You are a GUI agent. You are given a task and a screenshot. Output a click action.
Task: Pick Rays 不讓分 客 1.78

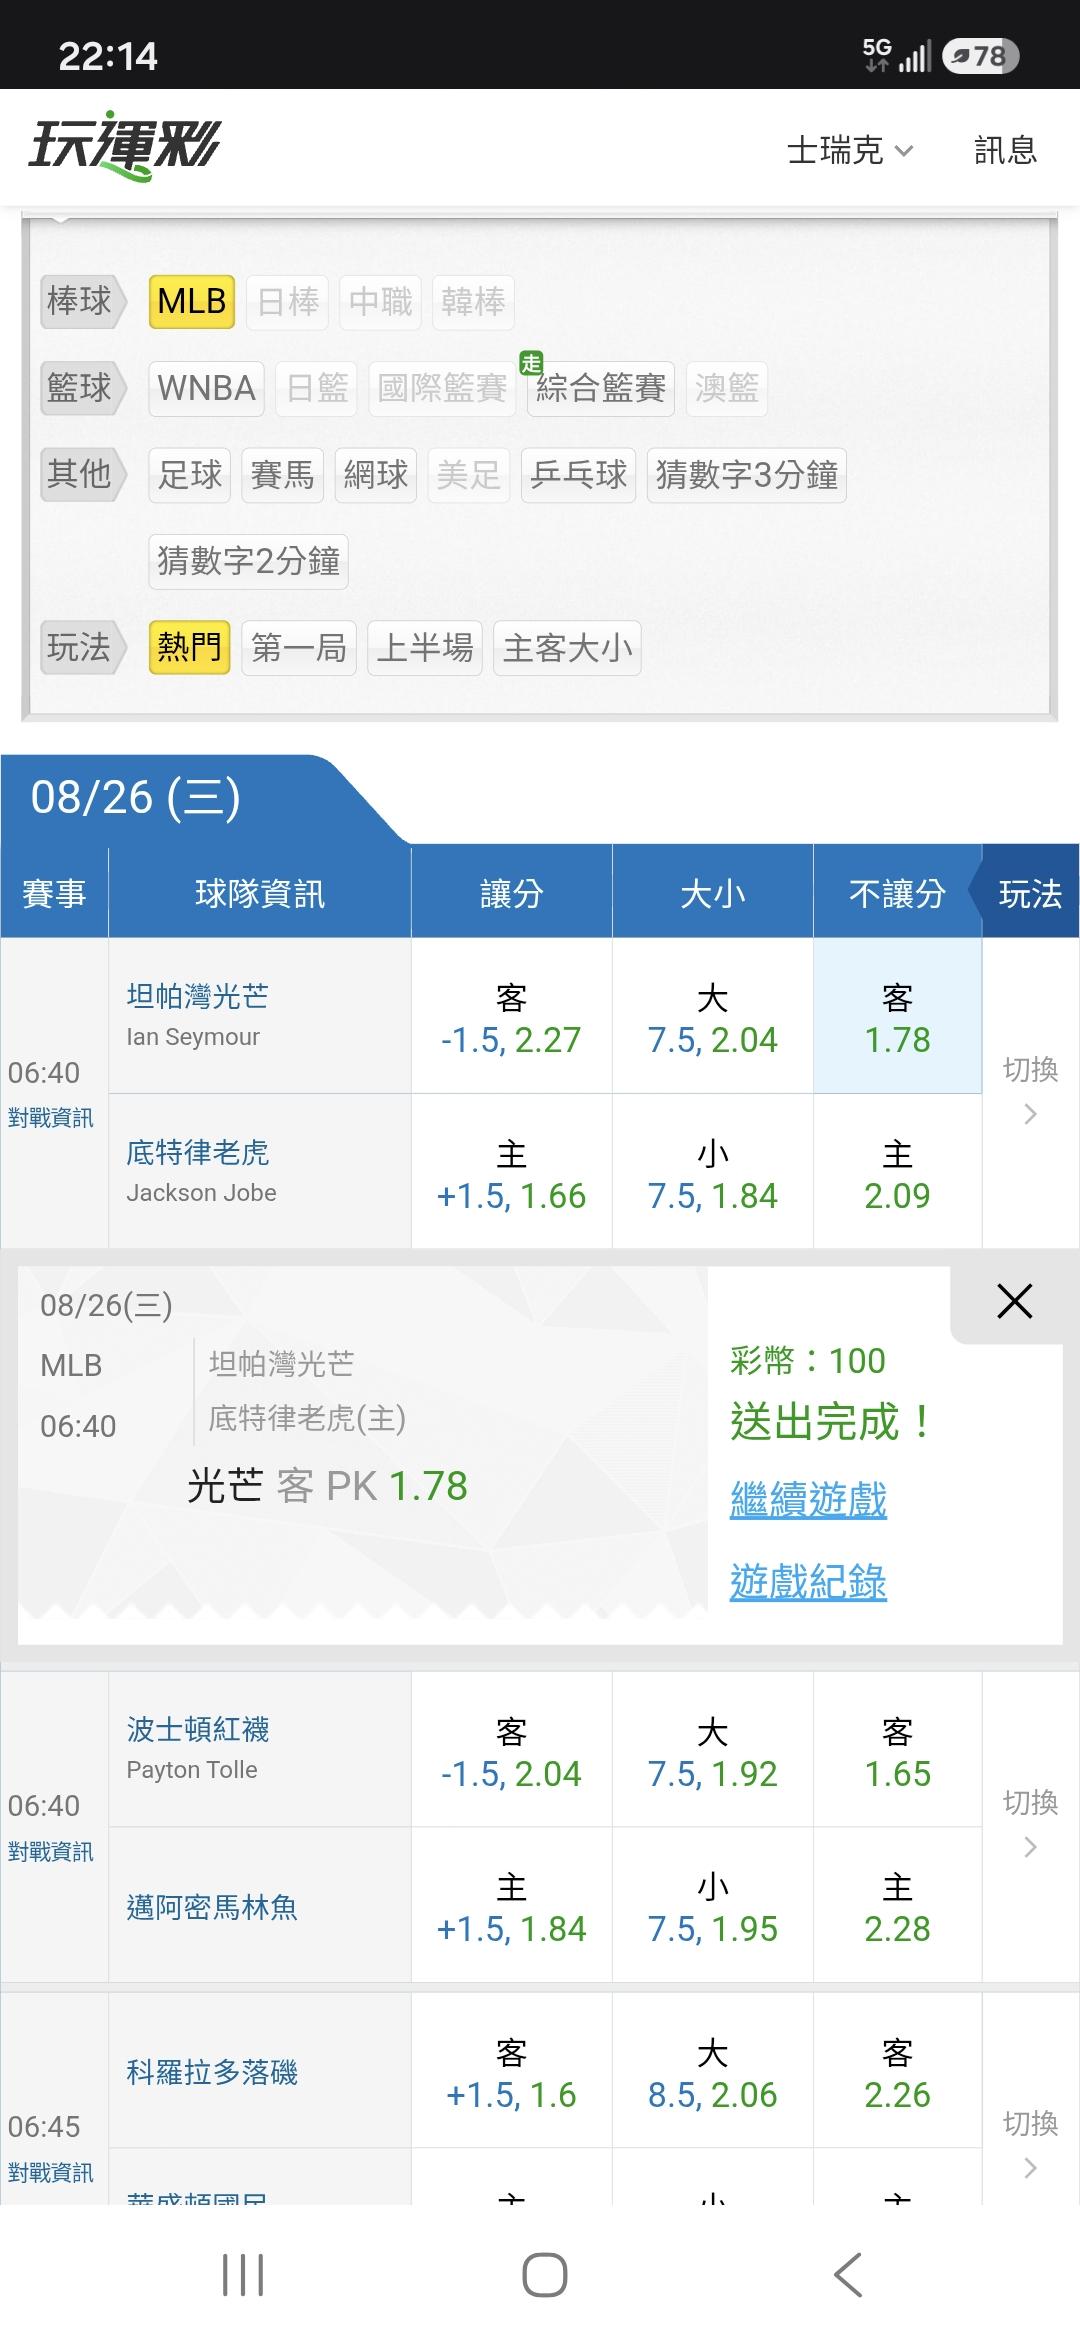[x=897, y=1017]
